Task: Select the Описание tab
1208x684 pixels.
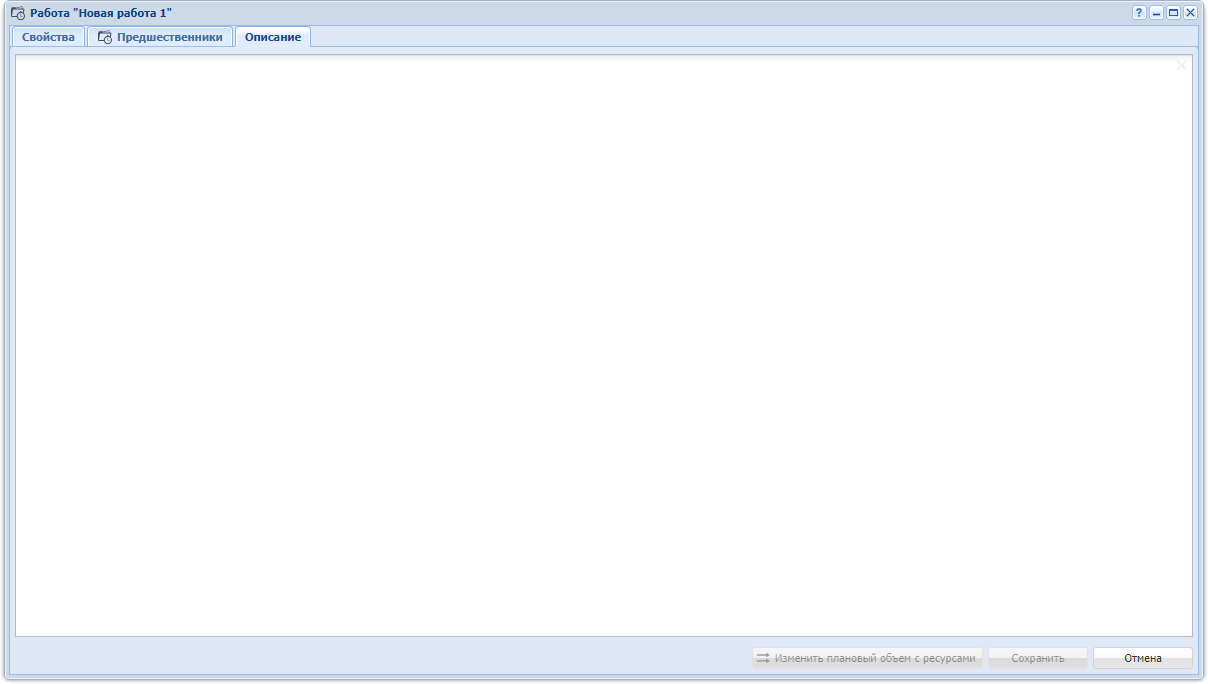Action: pos(273,37)
